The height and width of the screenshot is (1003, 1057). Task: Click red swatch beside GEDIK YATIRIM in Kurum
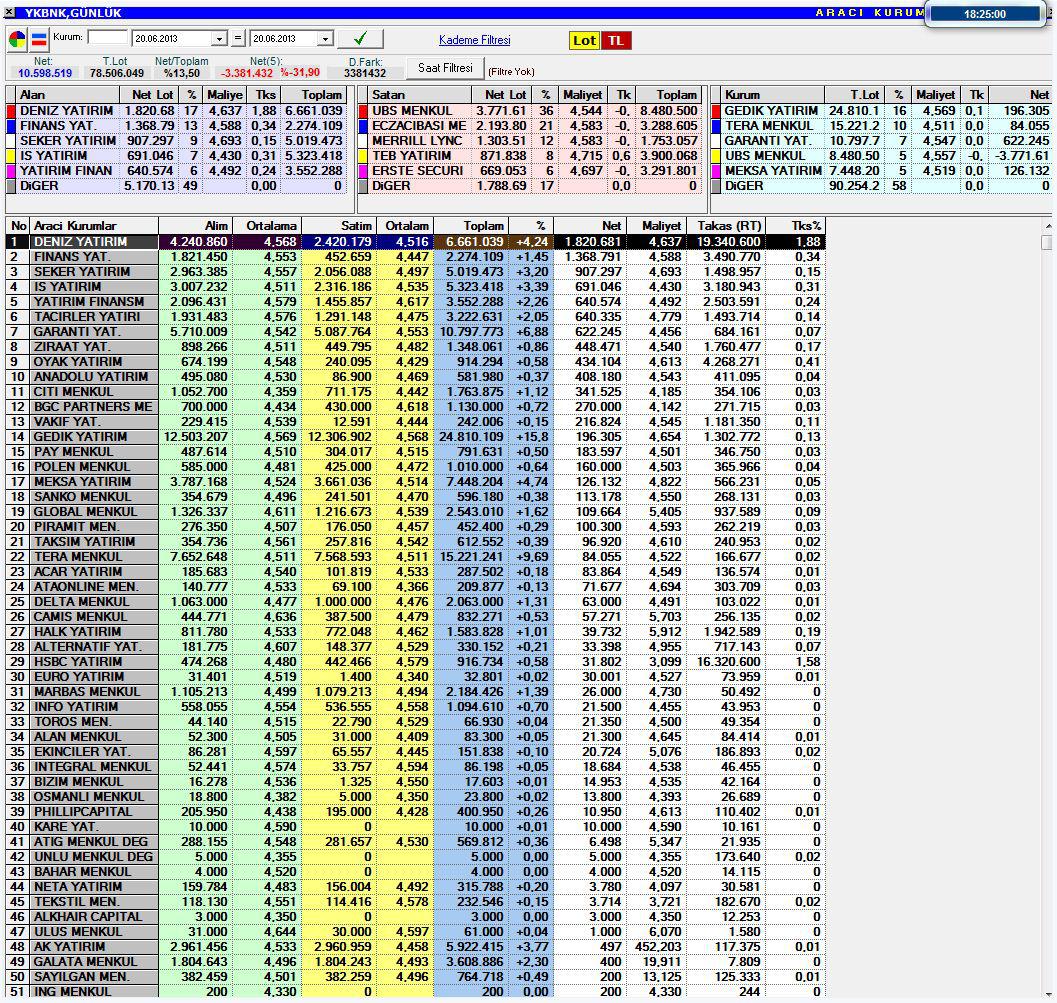[716, 111]
